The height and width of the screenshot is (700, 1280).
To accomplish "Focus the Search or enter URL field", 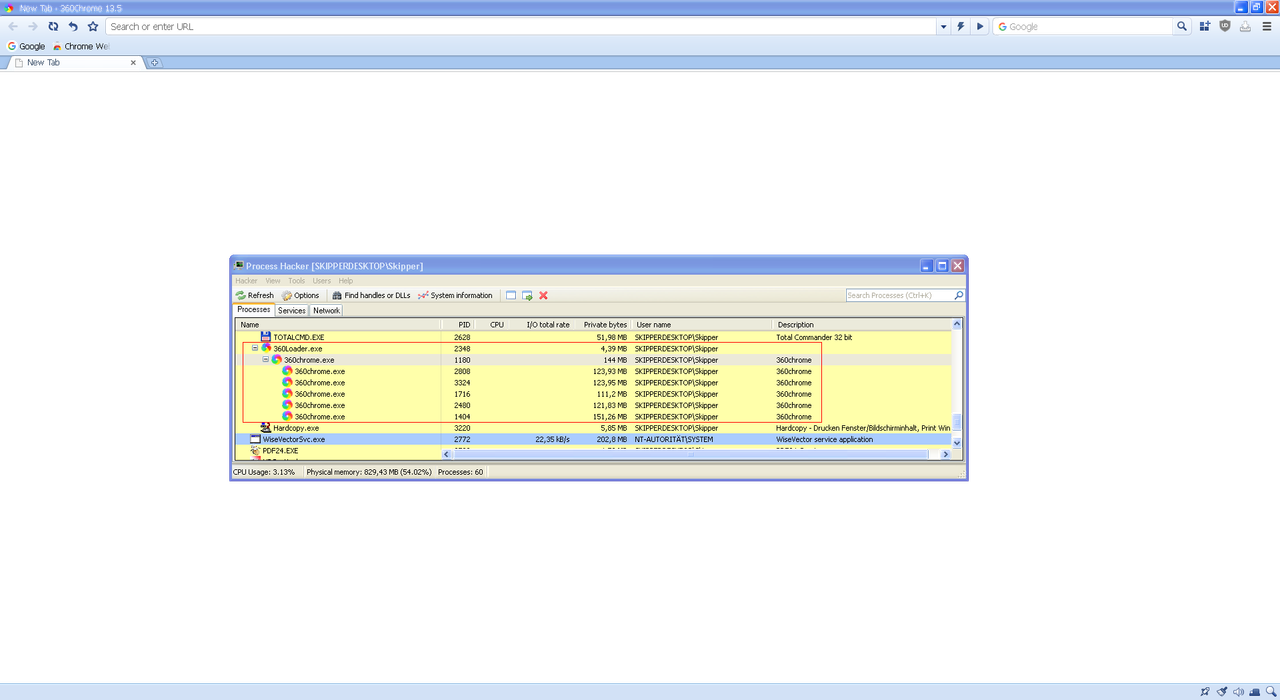I will (521, 27).
